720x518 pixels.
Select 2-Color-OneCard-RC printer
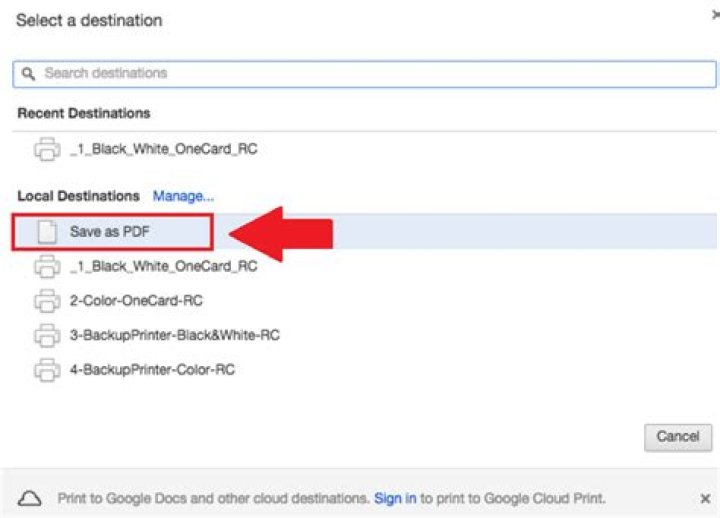point(136,301)
